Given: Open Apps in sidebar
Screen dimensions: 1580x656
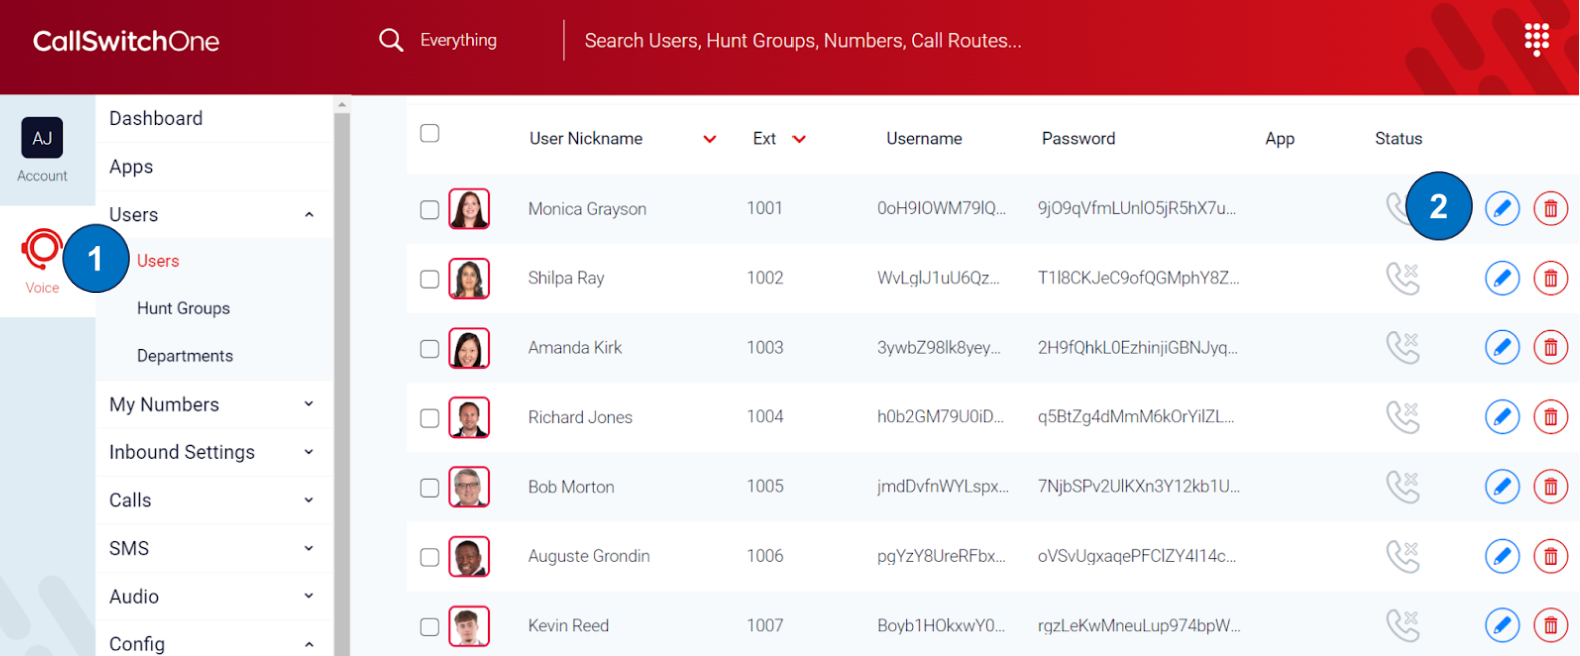Looking at the screenshot, I should [131, 167].
